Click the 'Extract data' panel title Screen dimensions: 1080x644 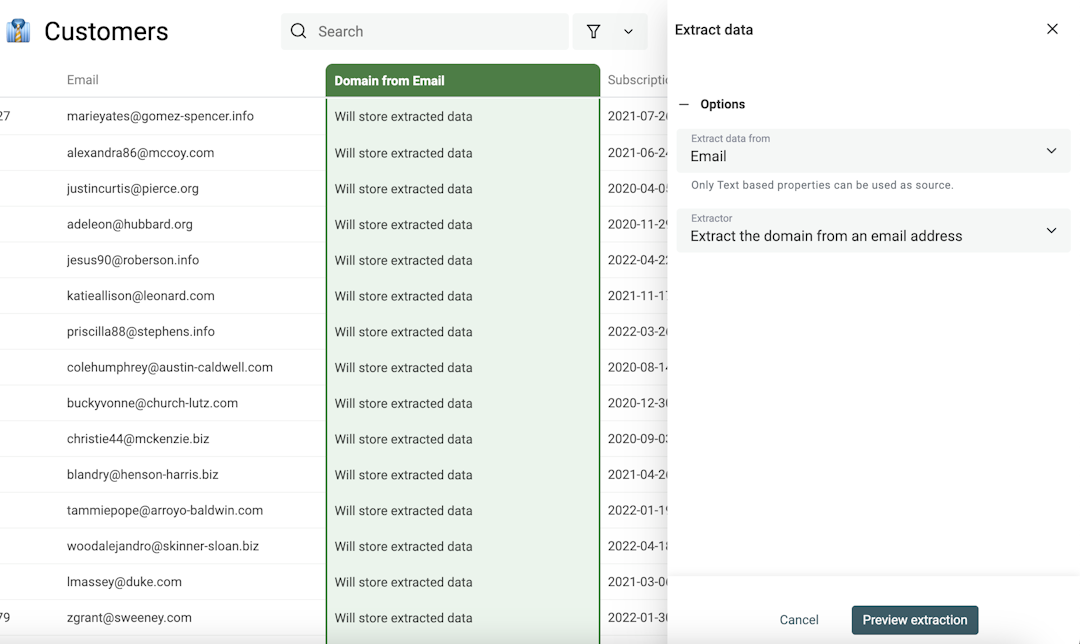tap(713, 29)
